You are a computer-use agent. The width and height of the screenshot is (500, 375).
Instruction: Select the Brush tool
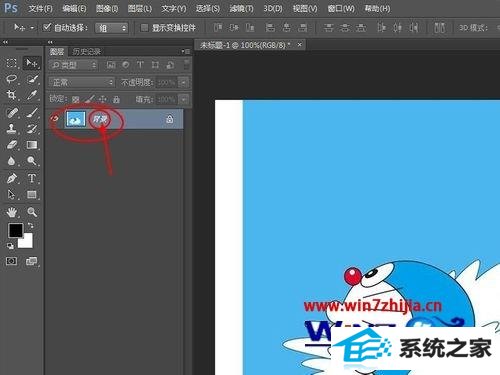(32, 113)
